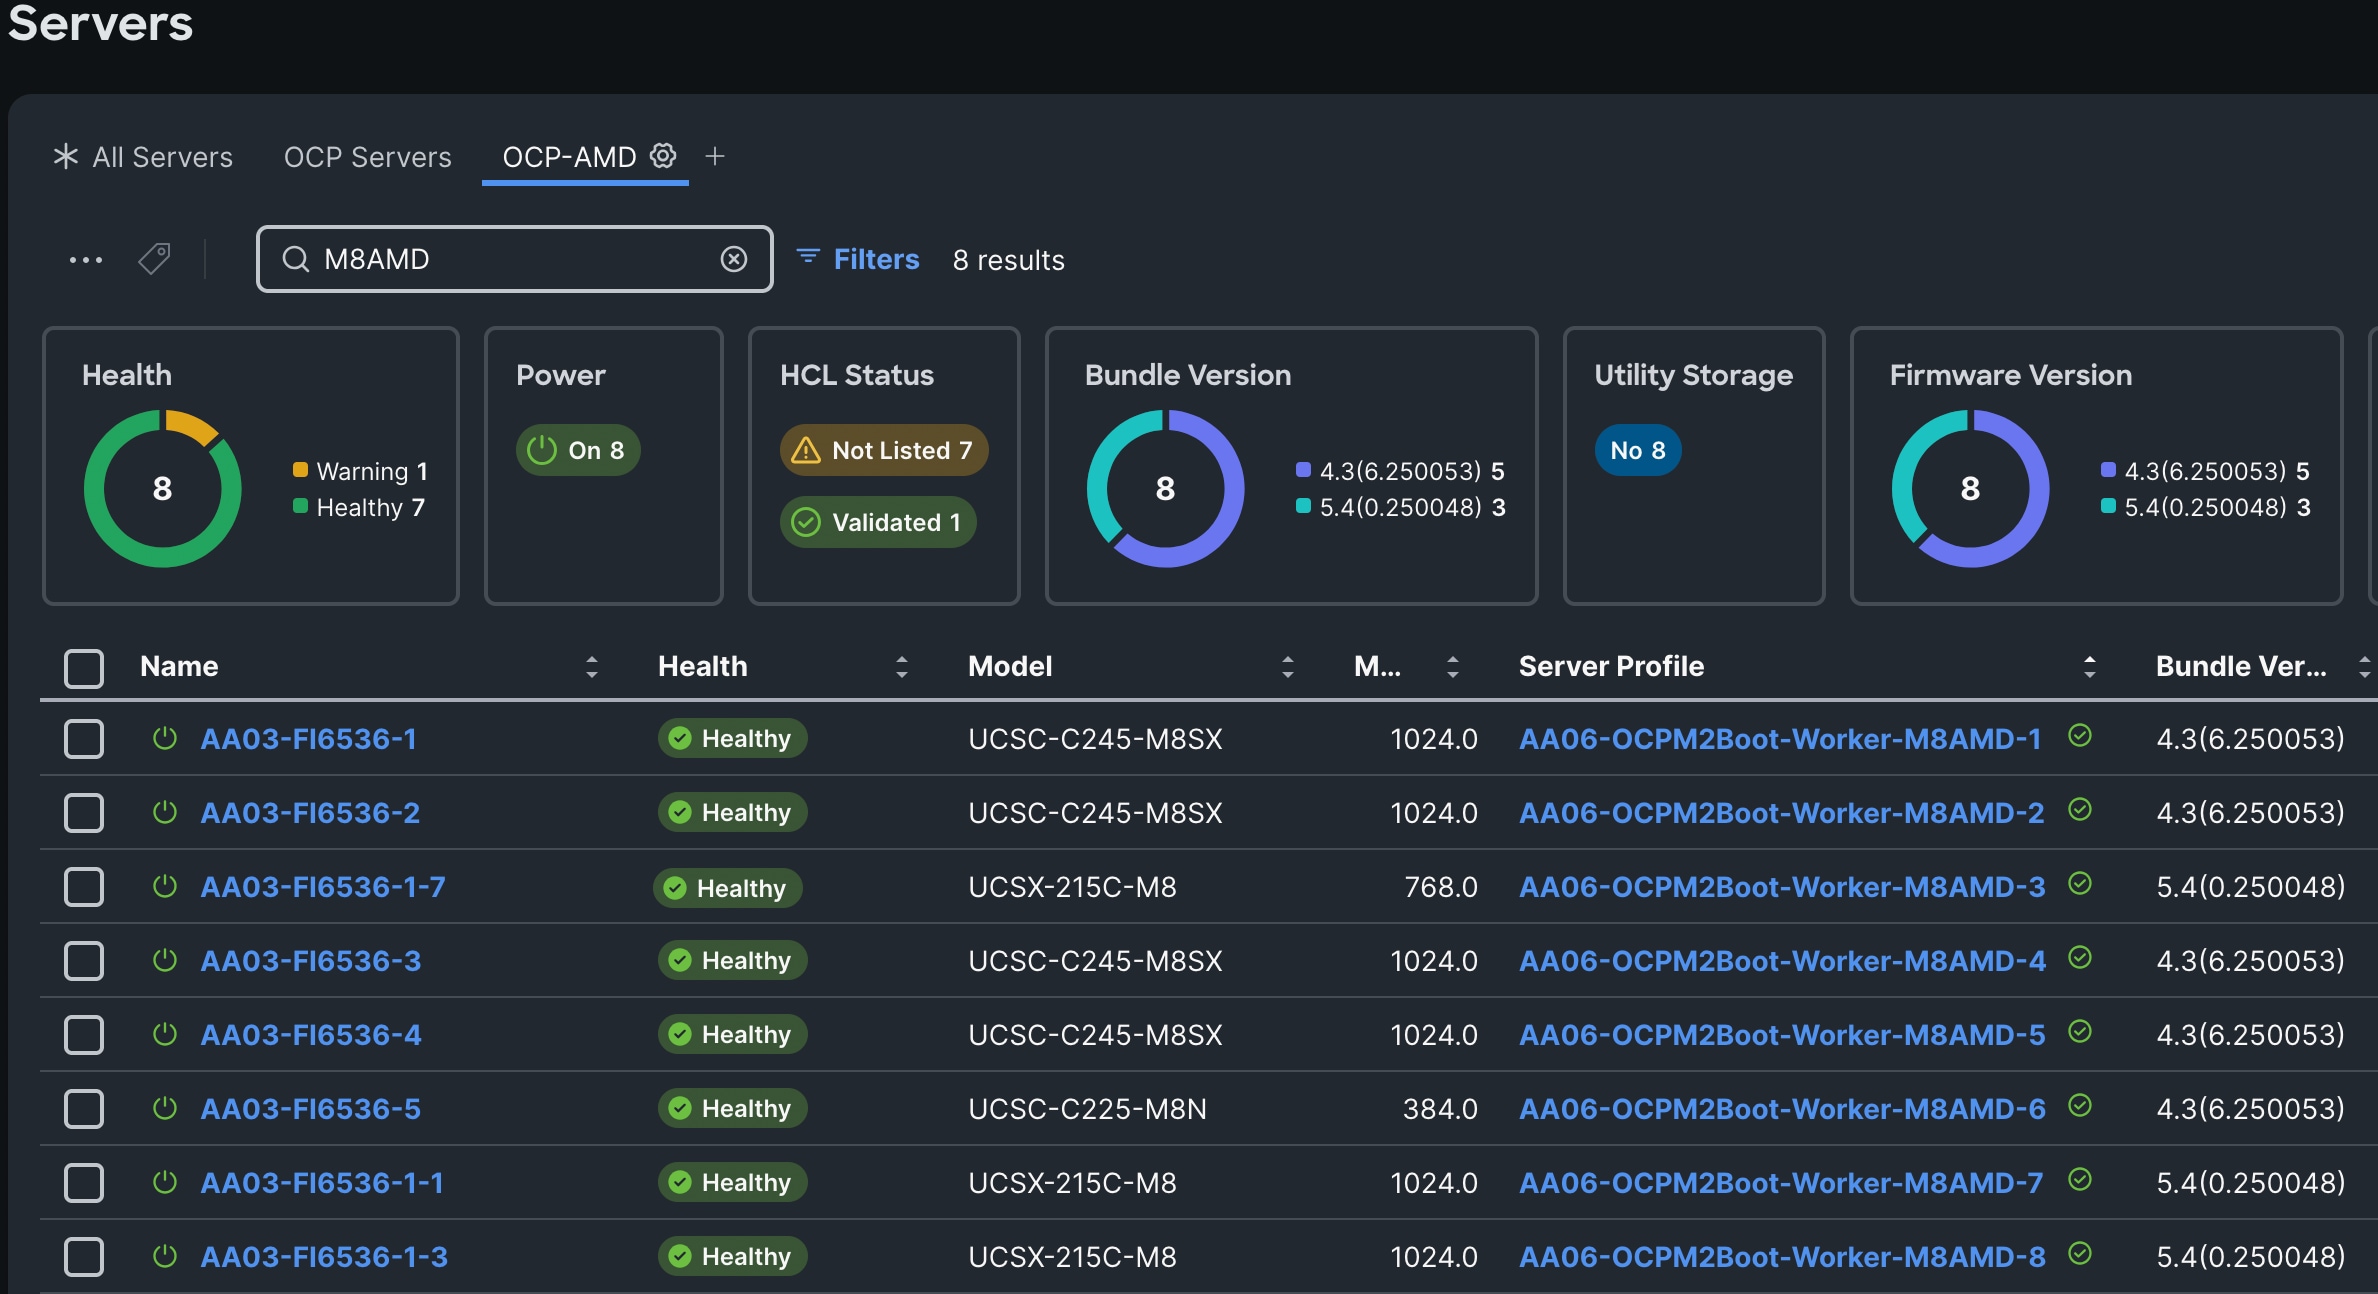Click the tag icon in toolbar
The image size is (2378, 1294).
[154, 259]
